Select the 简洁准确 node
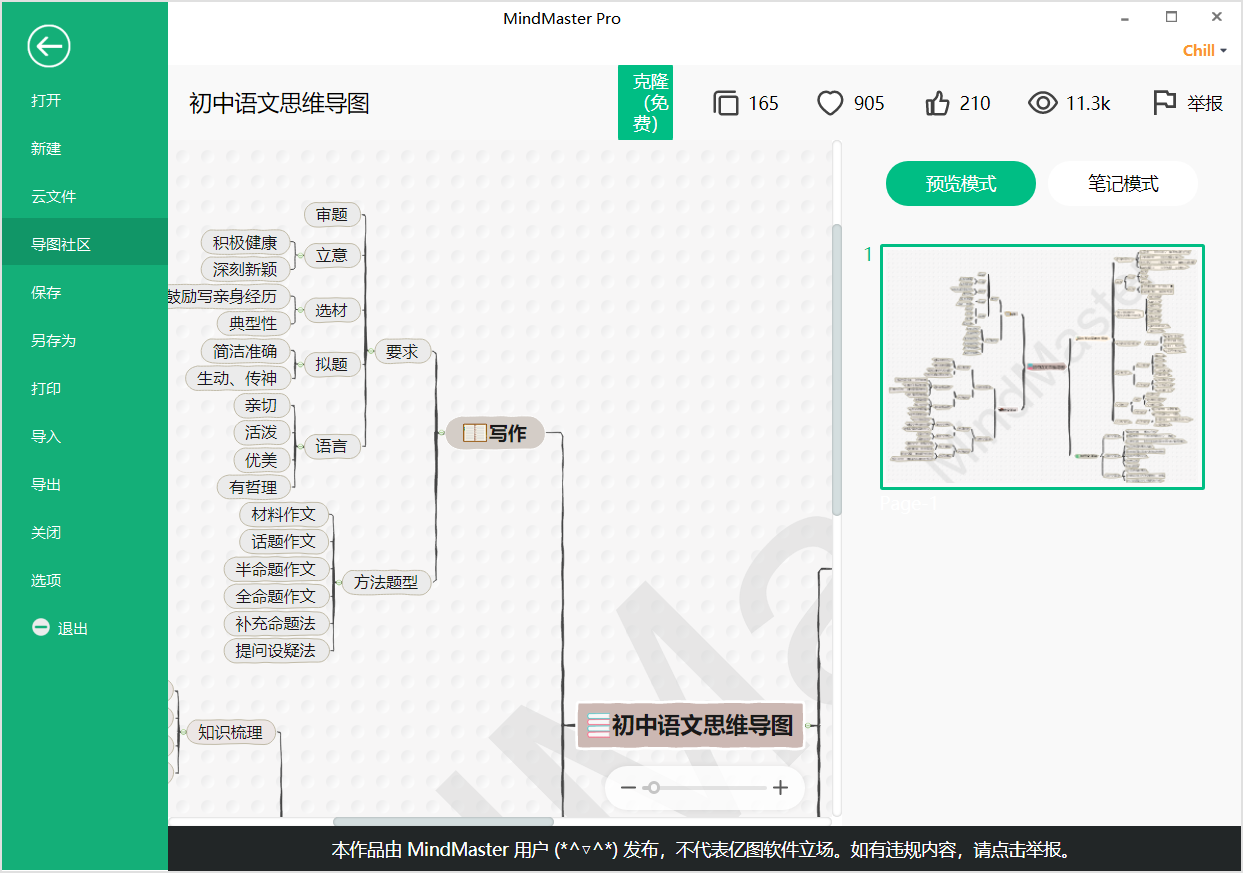Viewport: 1243px width, 873px height. (x=245, y=351)
